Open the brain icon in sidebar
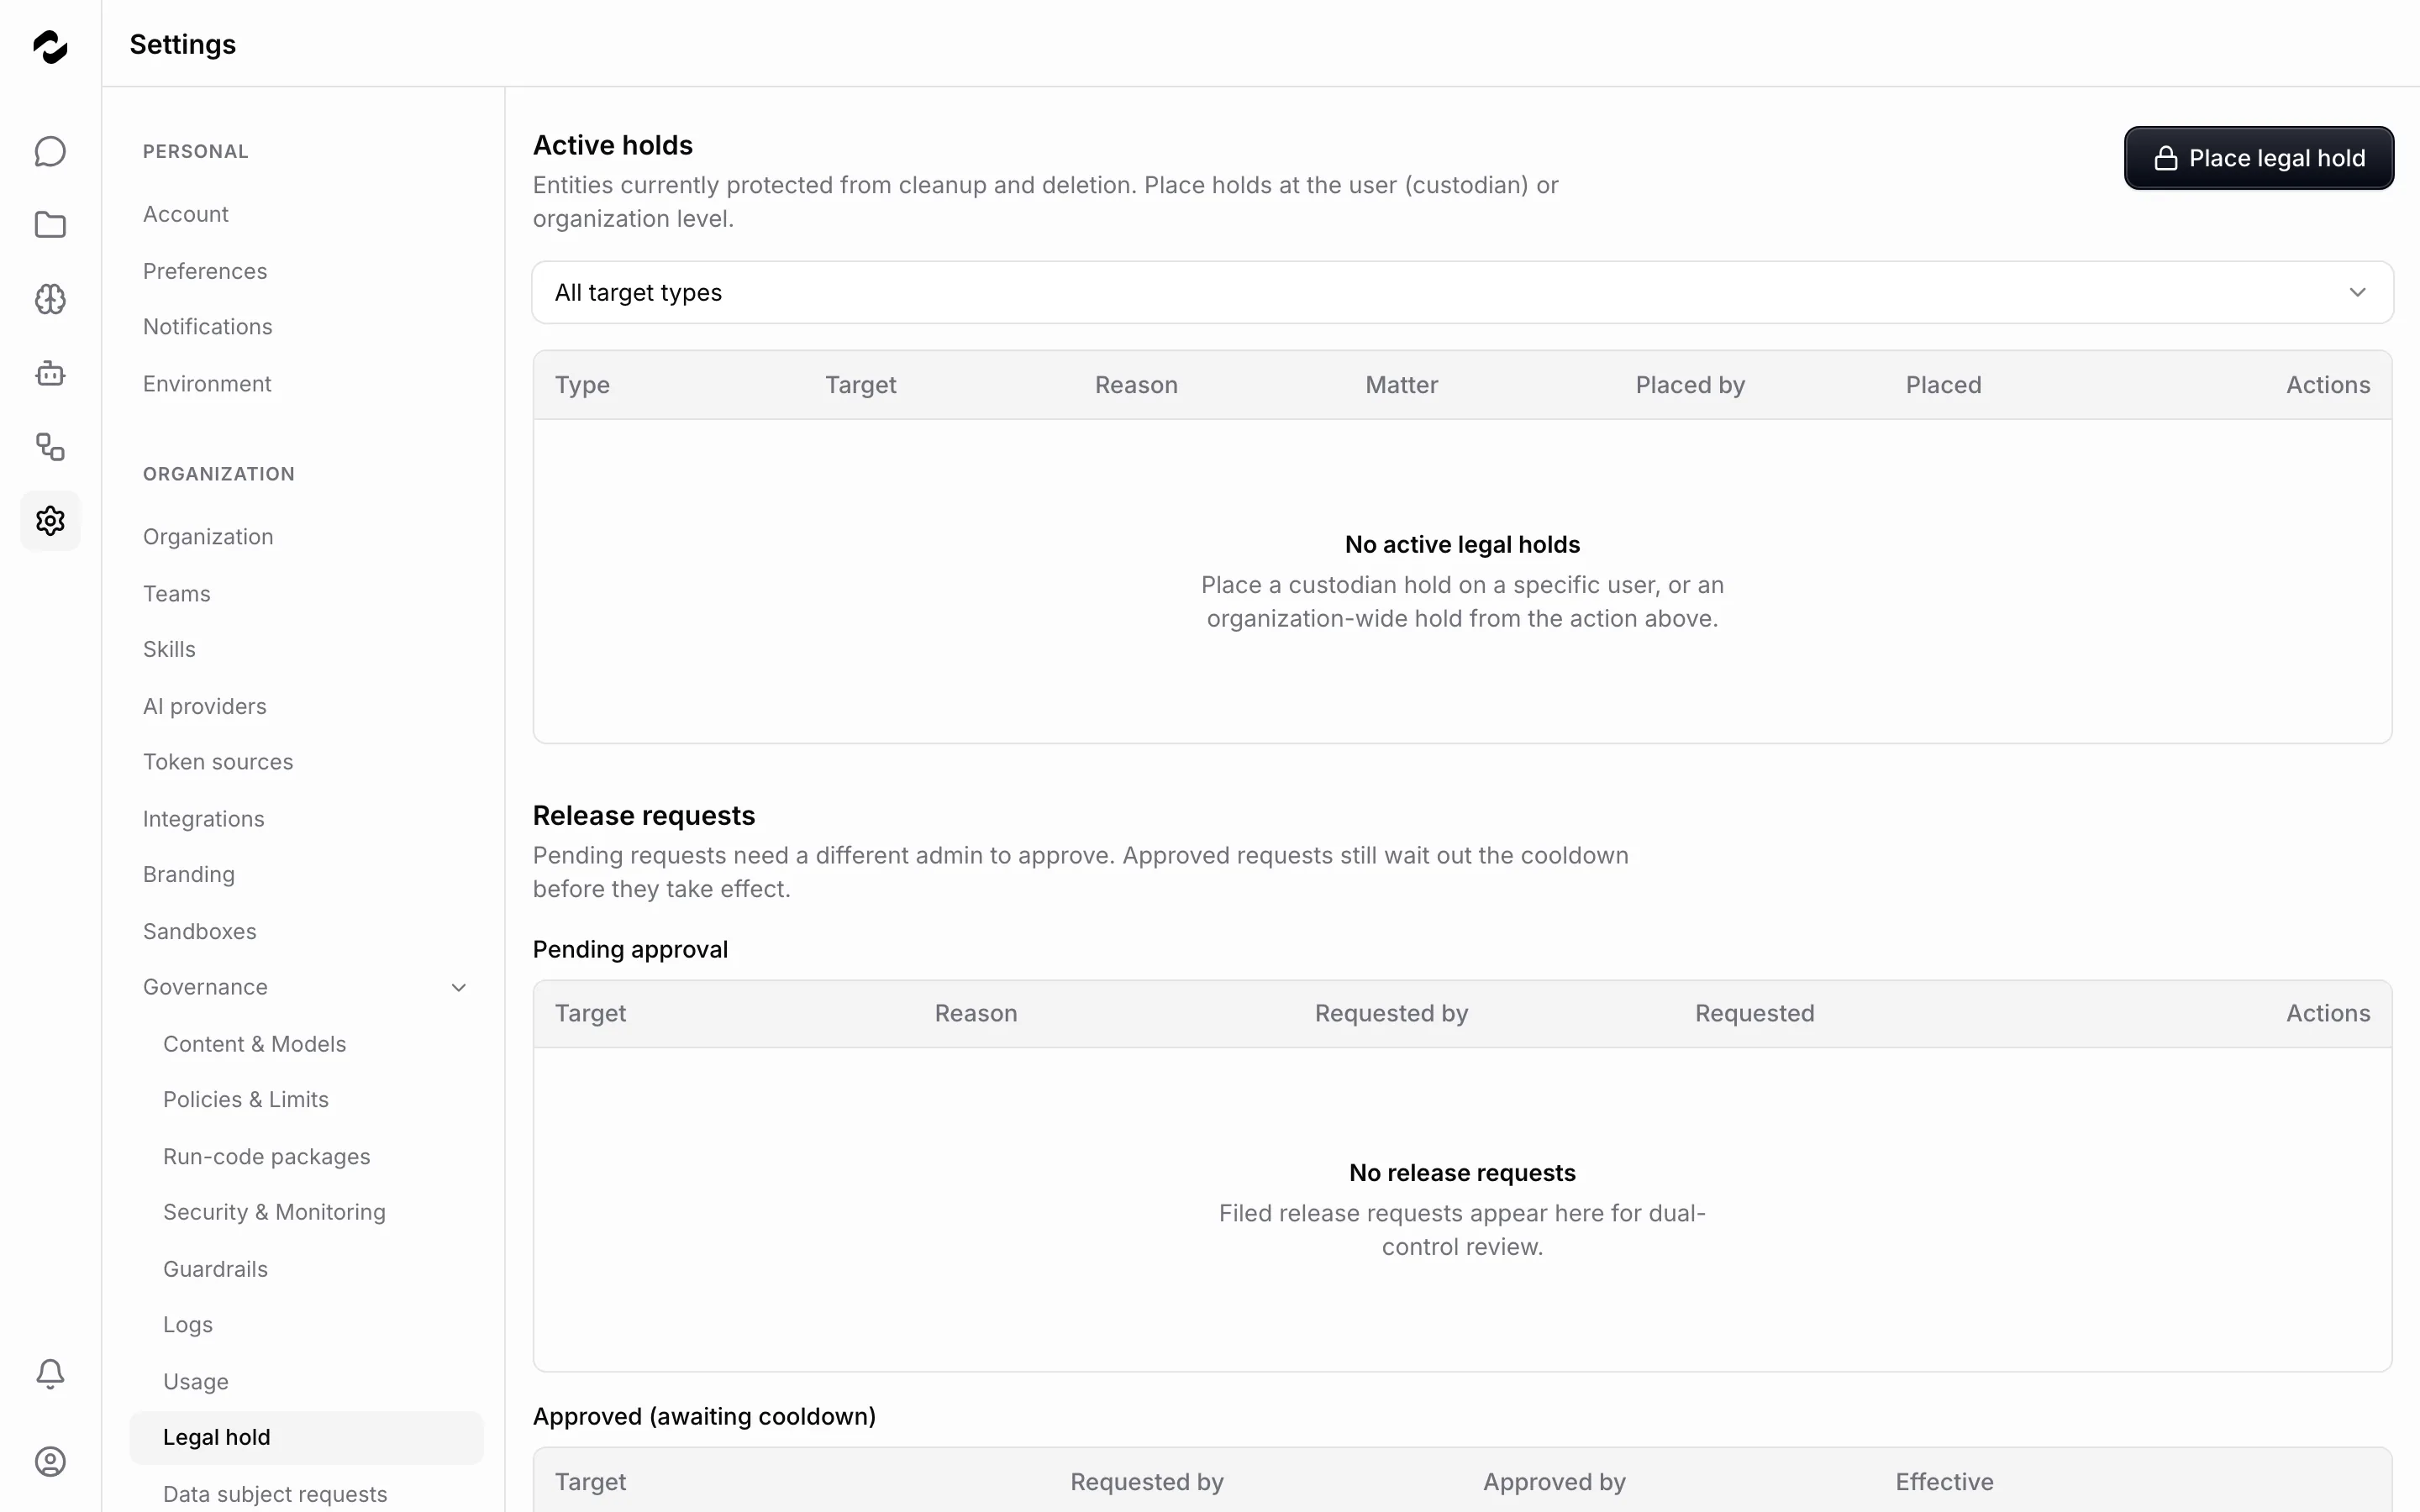2420x1512 pixels. click(x=50, y=299)
